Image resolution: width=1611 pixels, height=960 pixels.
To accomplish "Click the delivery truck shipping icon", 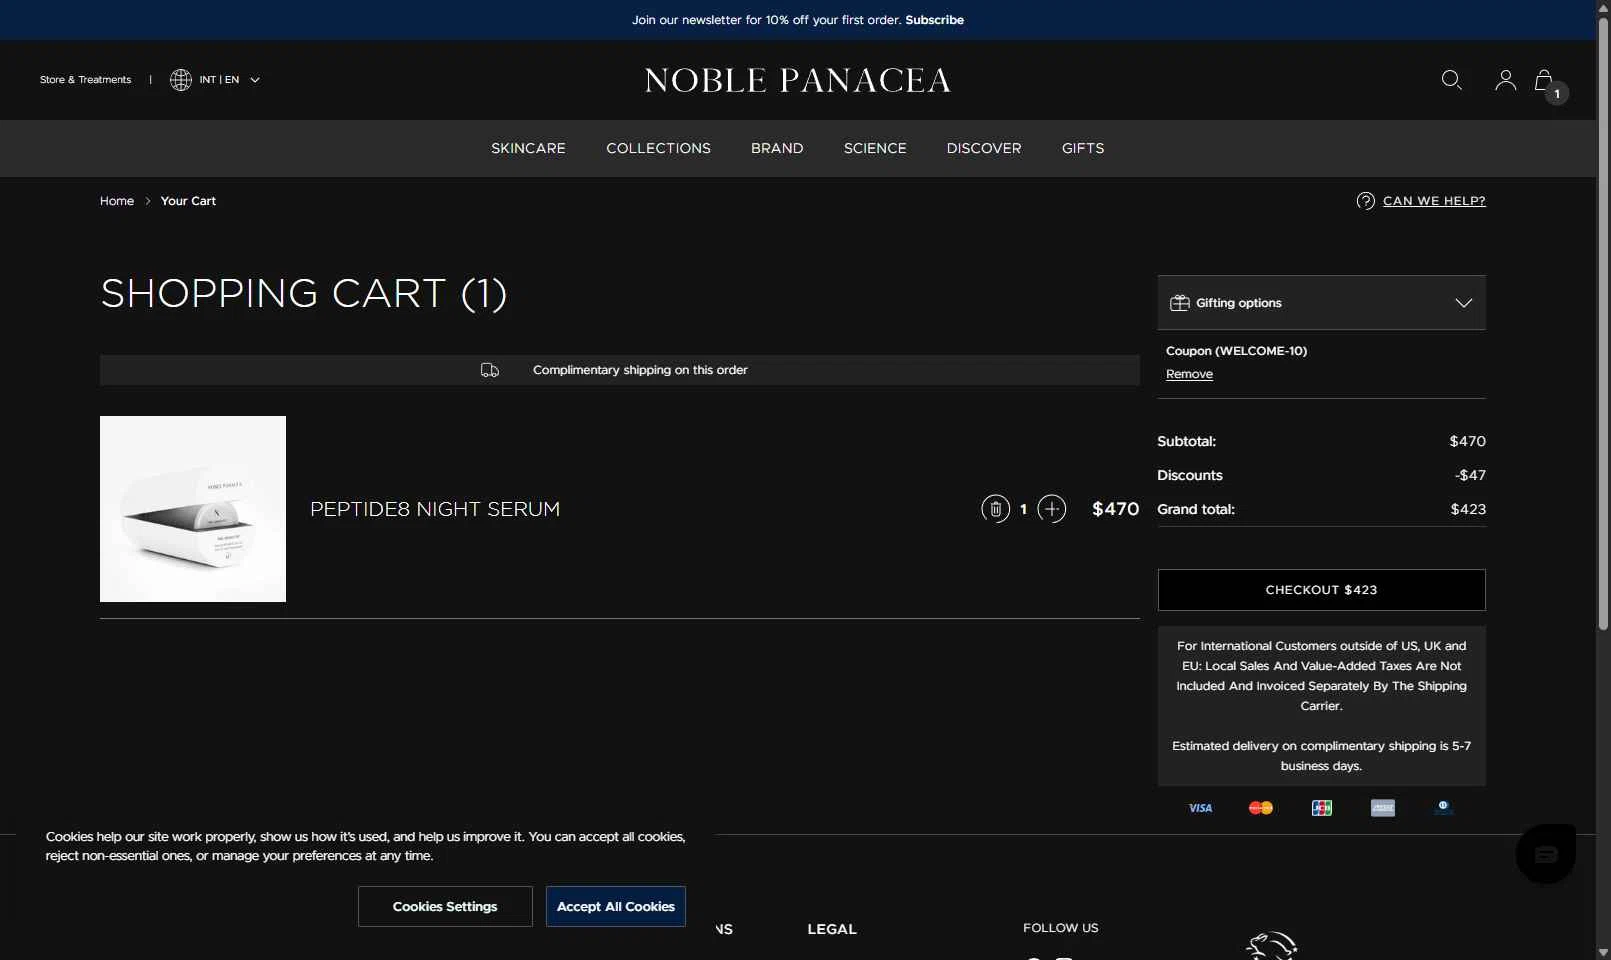I will pos(490,370).
